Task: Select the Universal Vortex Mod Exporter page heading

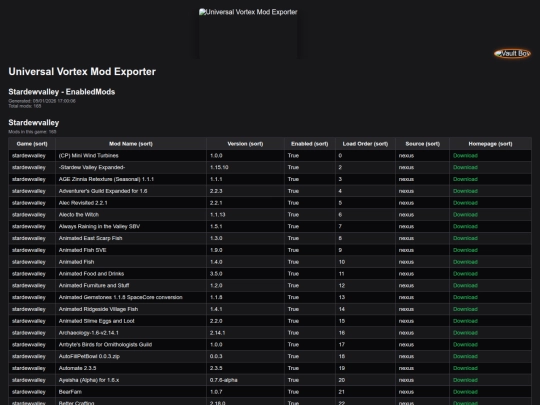Action: tap(82, 72)
